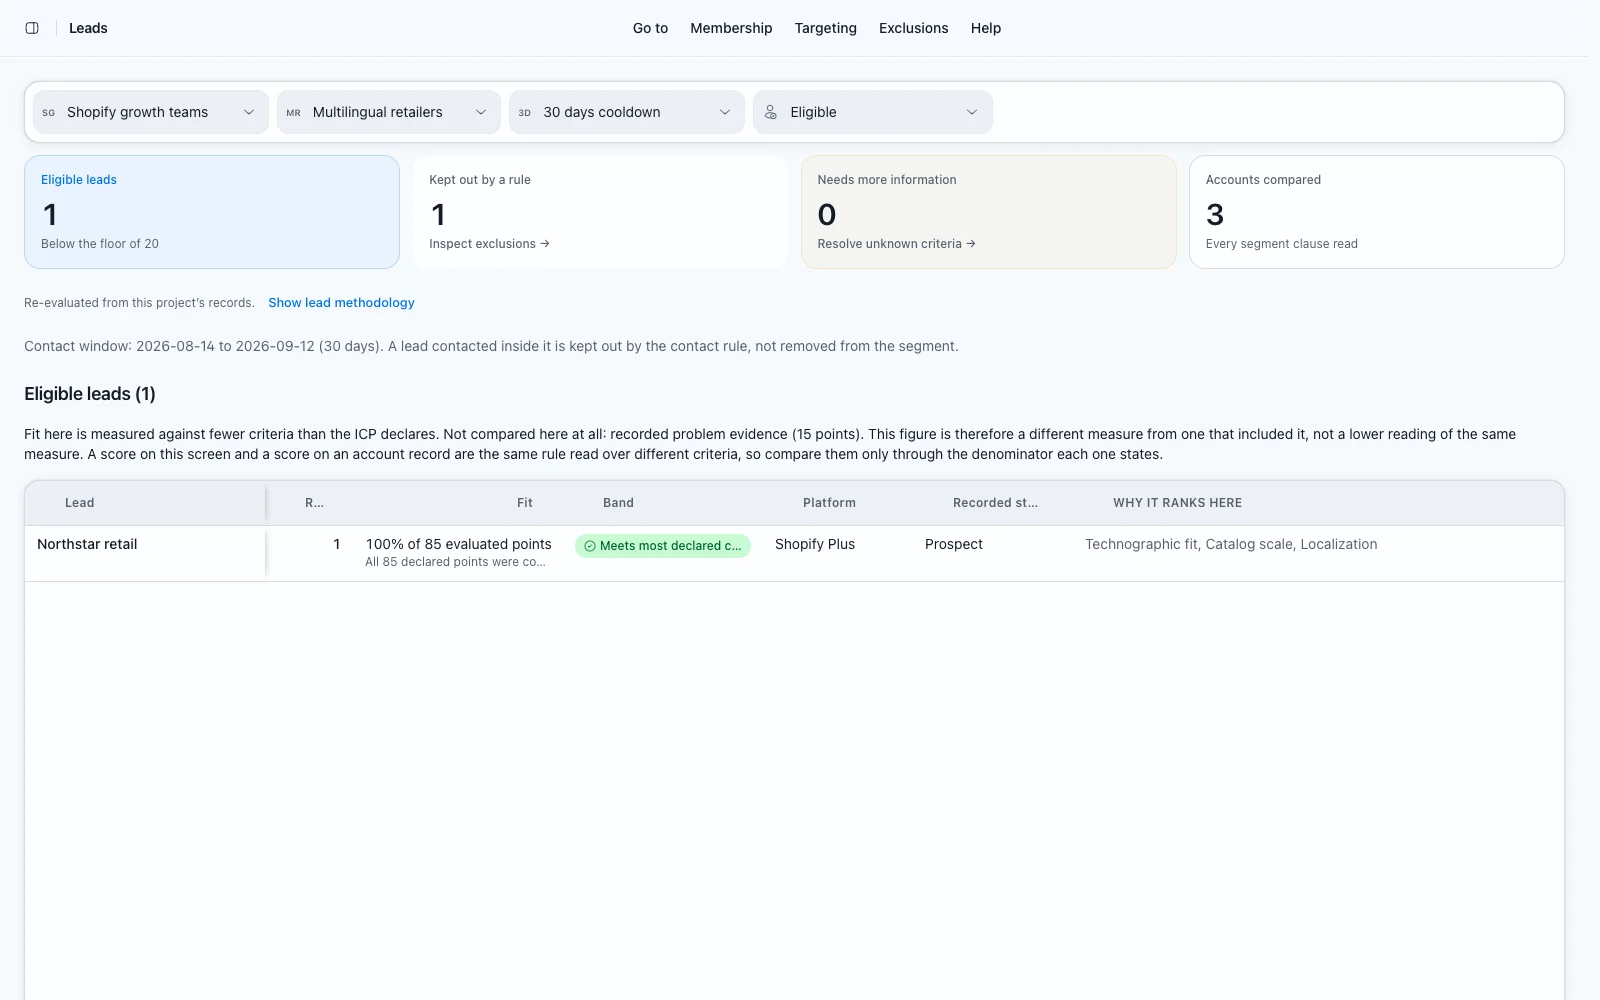This screenshot has height=1000, width=1600.
Task: Click Show lead methodology link
Action: [341, 303]
